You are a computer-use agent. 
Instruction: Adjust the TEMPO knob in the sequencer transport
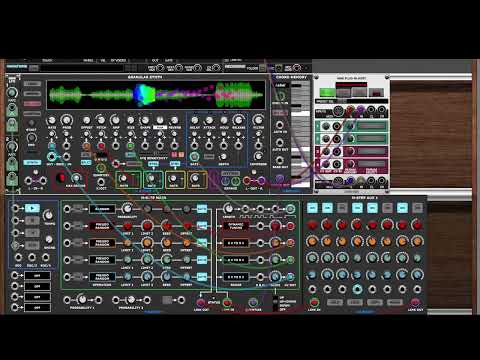48,215
